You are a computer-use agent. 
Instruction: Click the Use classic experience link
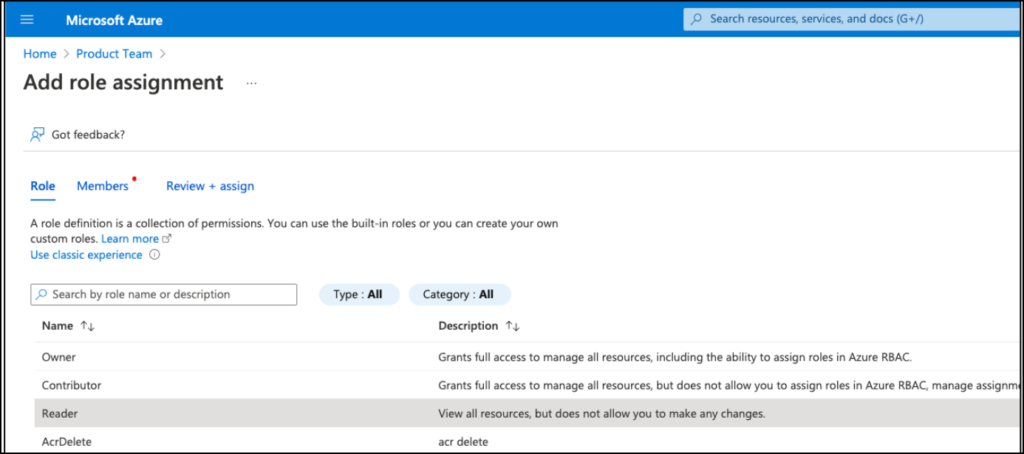(x=86, y=255)
